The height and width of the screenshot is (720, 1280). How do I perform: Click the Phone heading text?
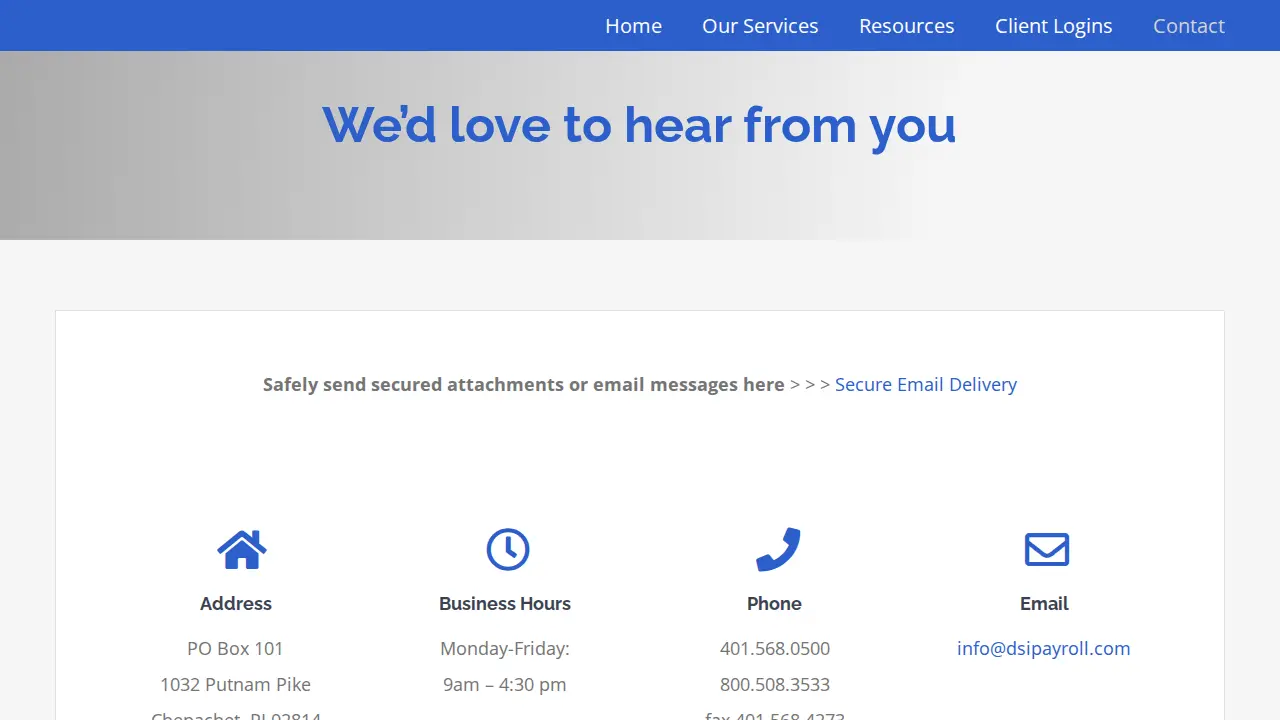pyautogui.click(x=774, y=603)
